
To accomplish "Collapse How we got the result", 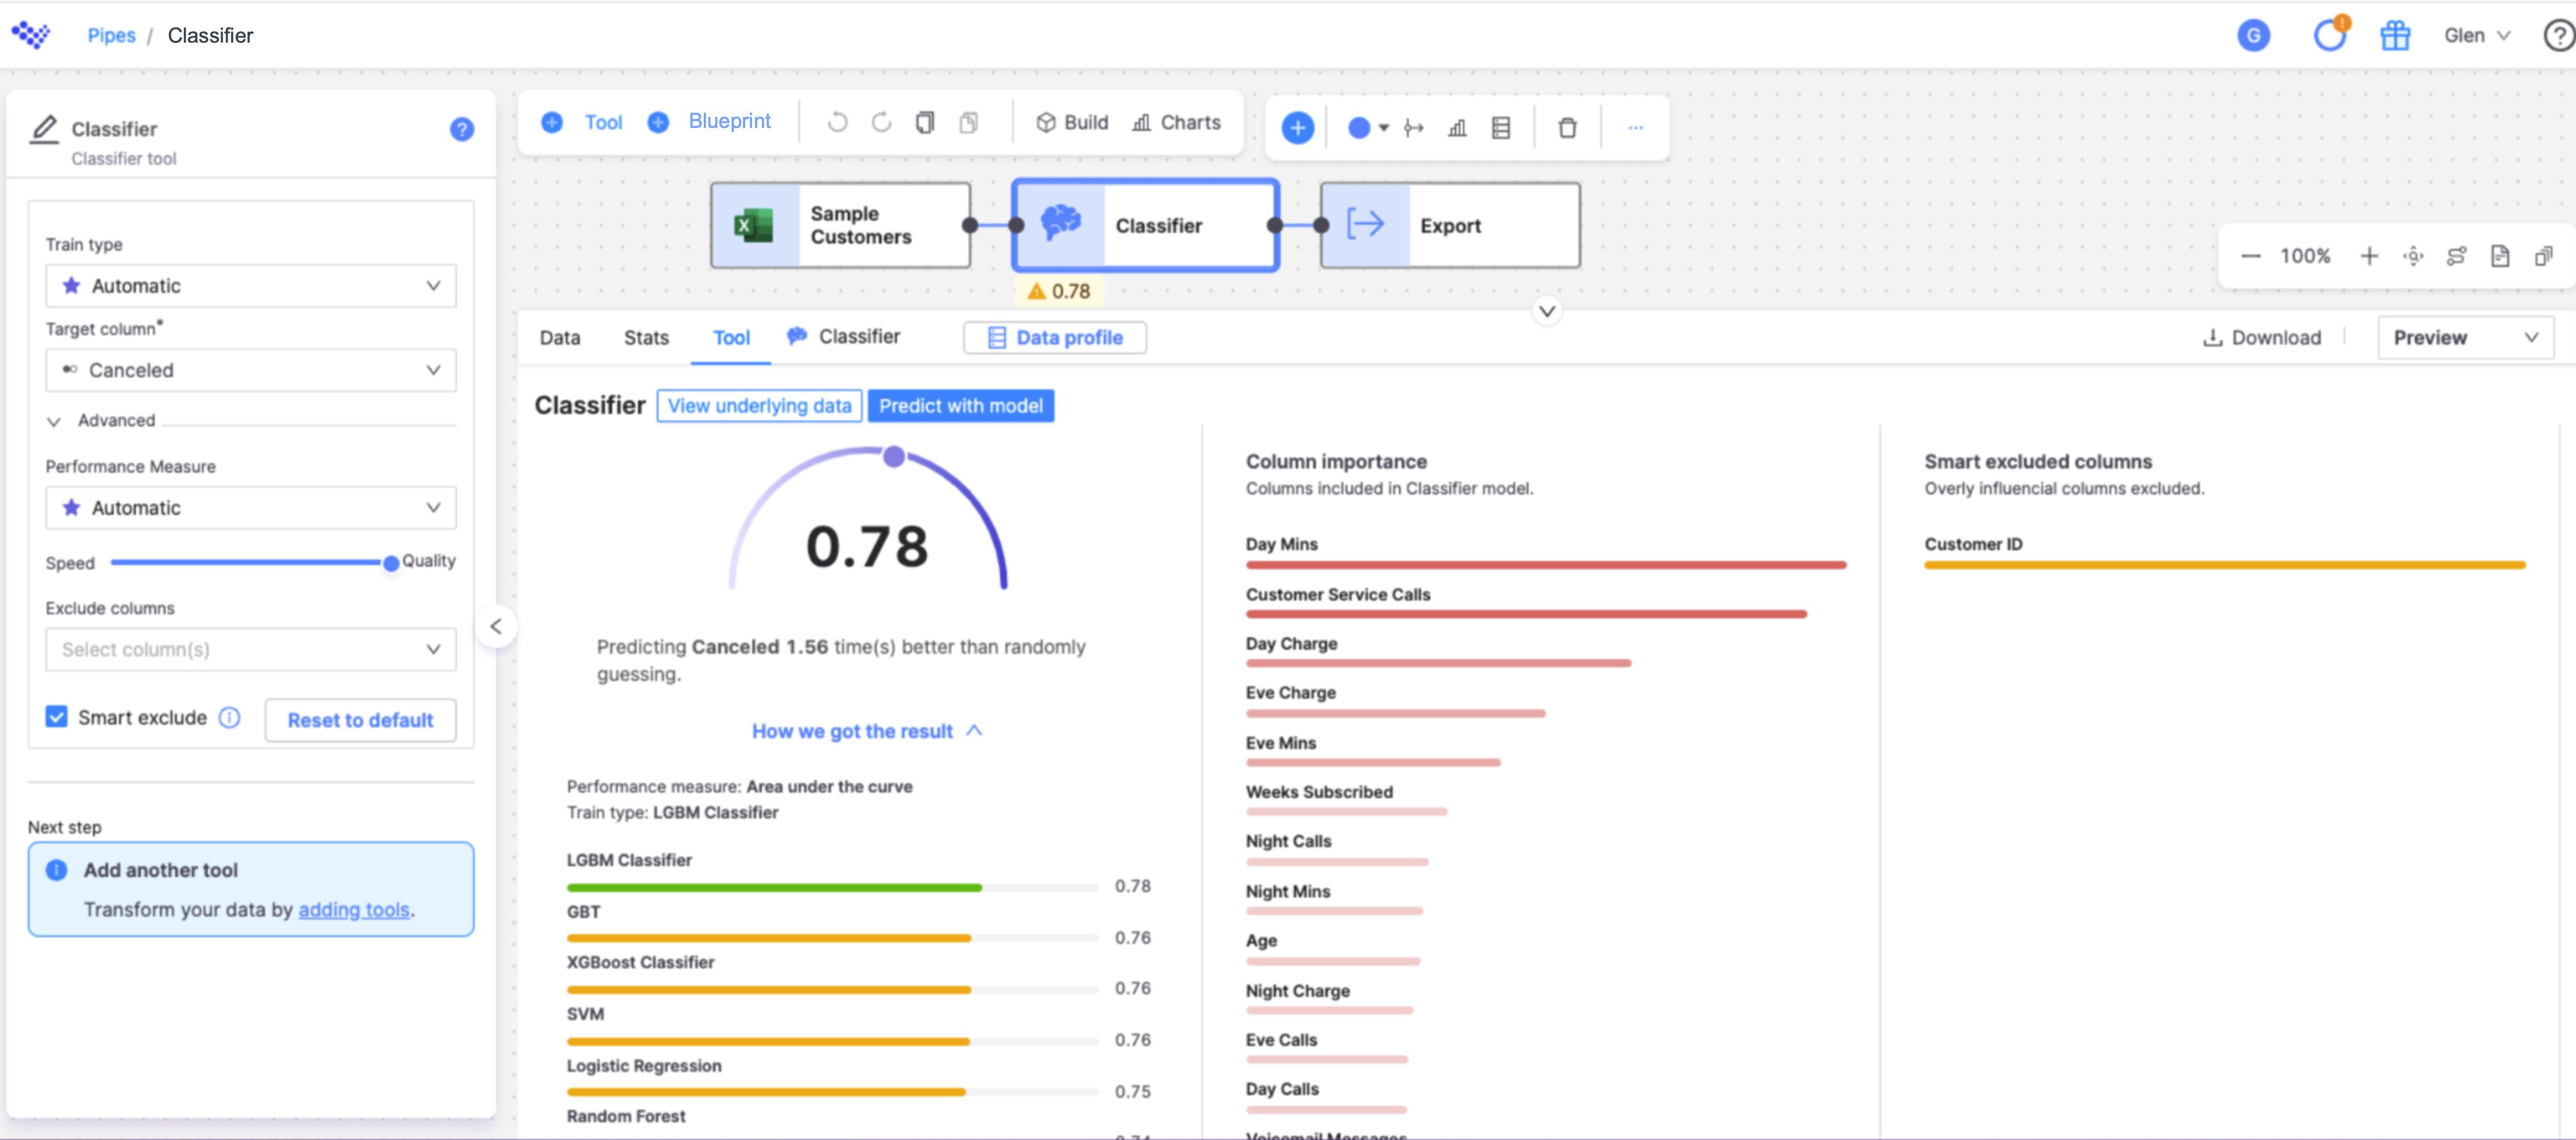I will pyautogui.click(x=867, y=731).
